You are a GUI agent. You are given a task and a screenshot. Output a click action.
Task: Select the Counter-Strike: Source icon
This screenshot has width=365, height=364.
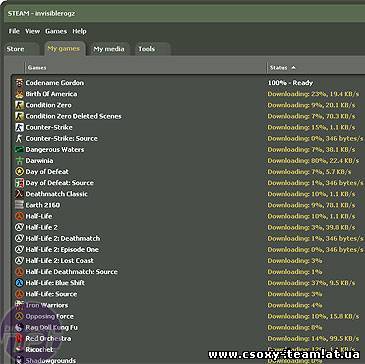[20, 138]
